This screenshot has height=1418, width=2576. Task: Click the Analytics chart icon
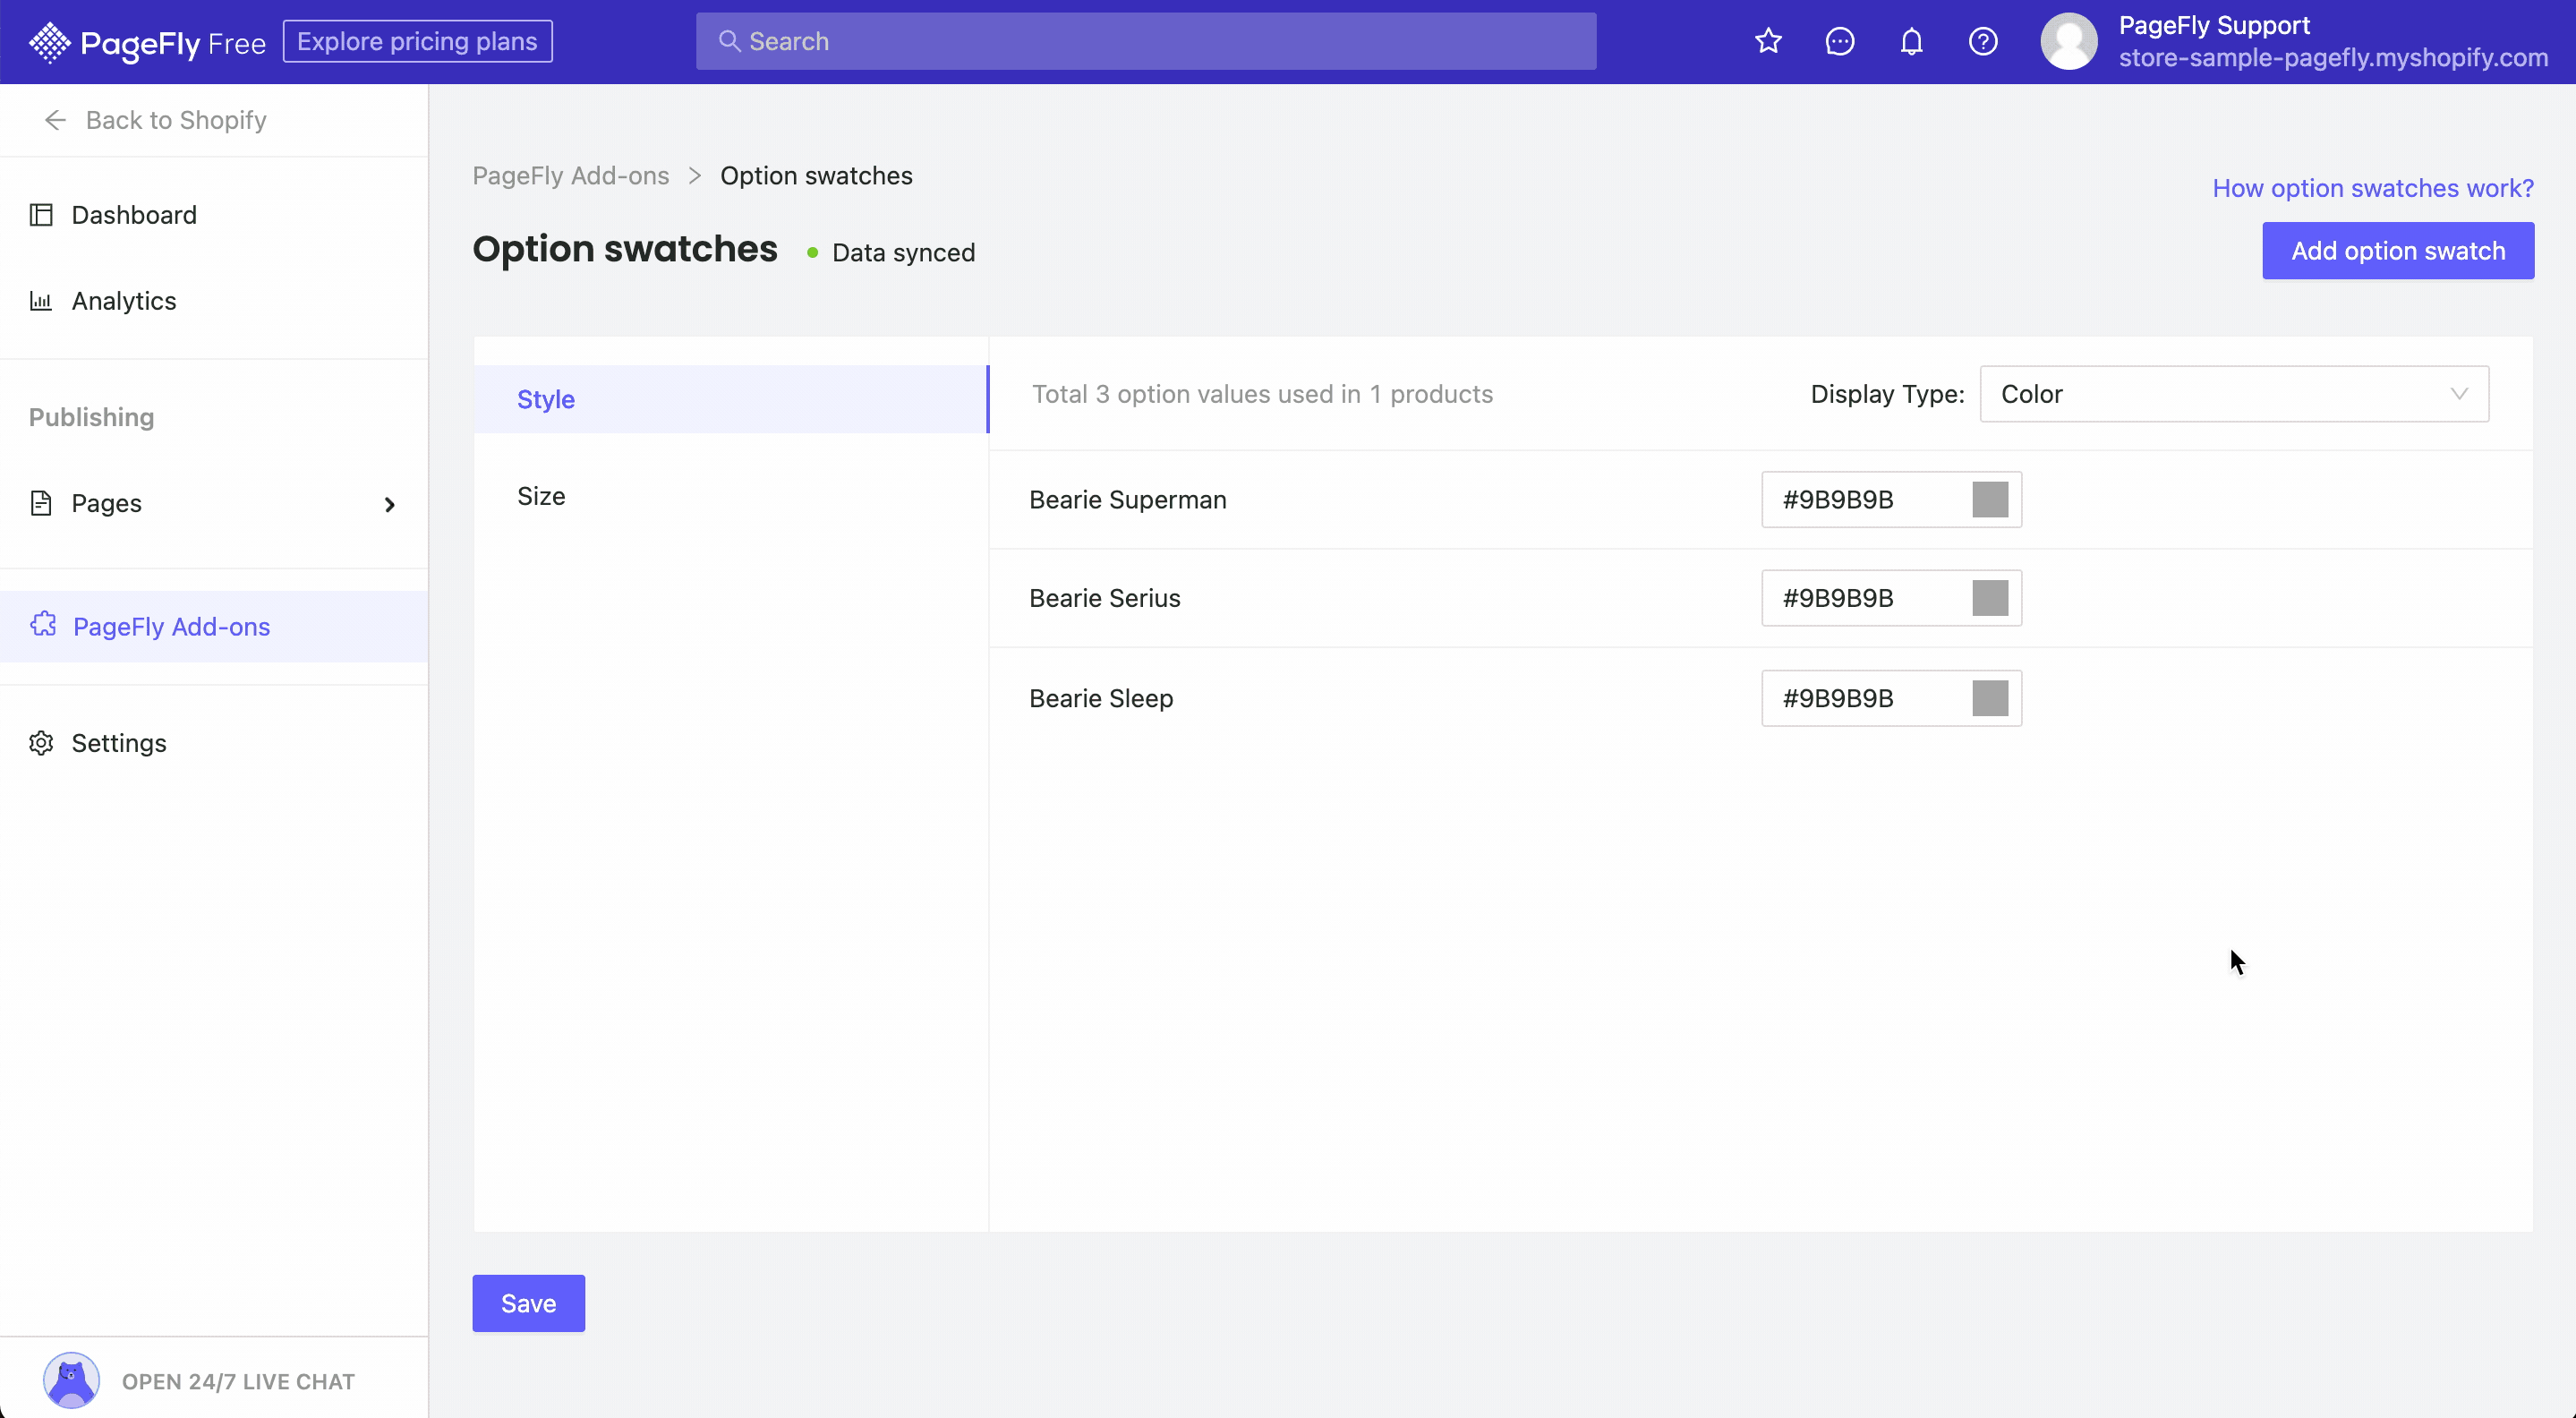pyautogui.click(x=41, y=301)
